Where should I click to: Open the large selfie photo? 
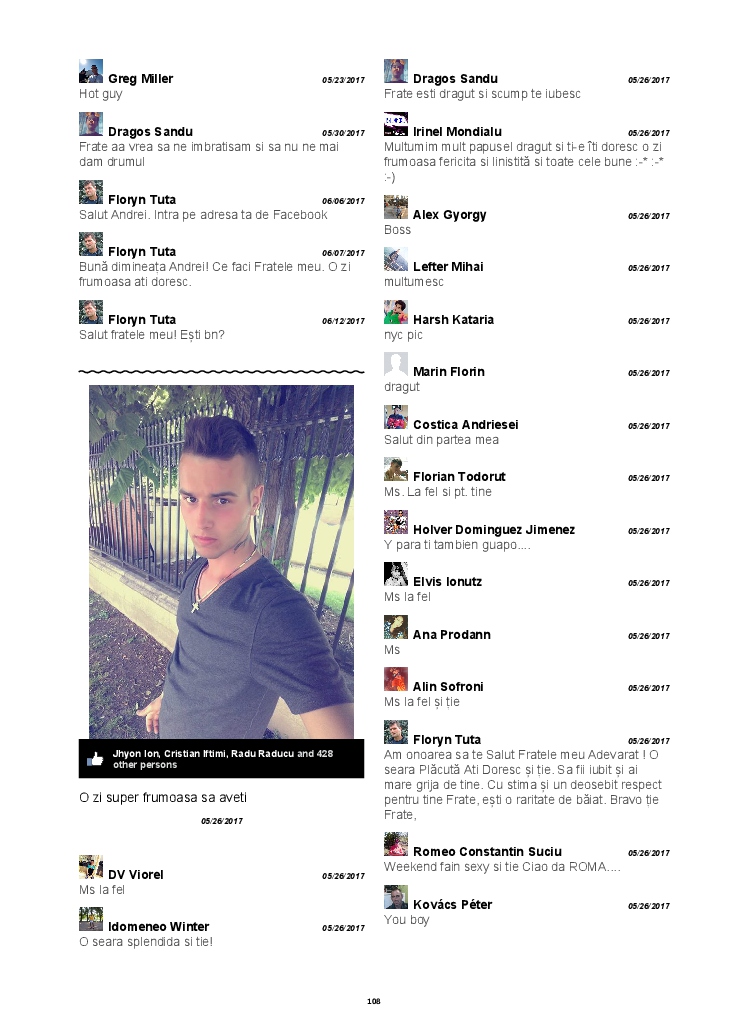(221, 562)
